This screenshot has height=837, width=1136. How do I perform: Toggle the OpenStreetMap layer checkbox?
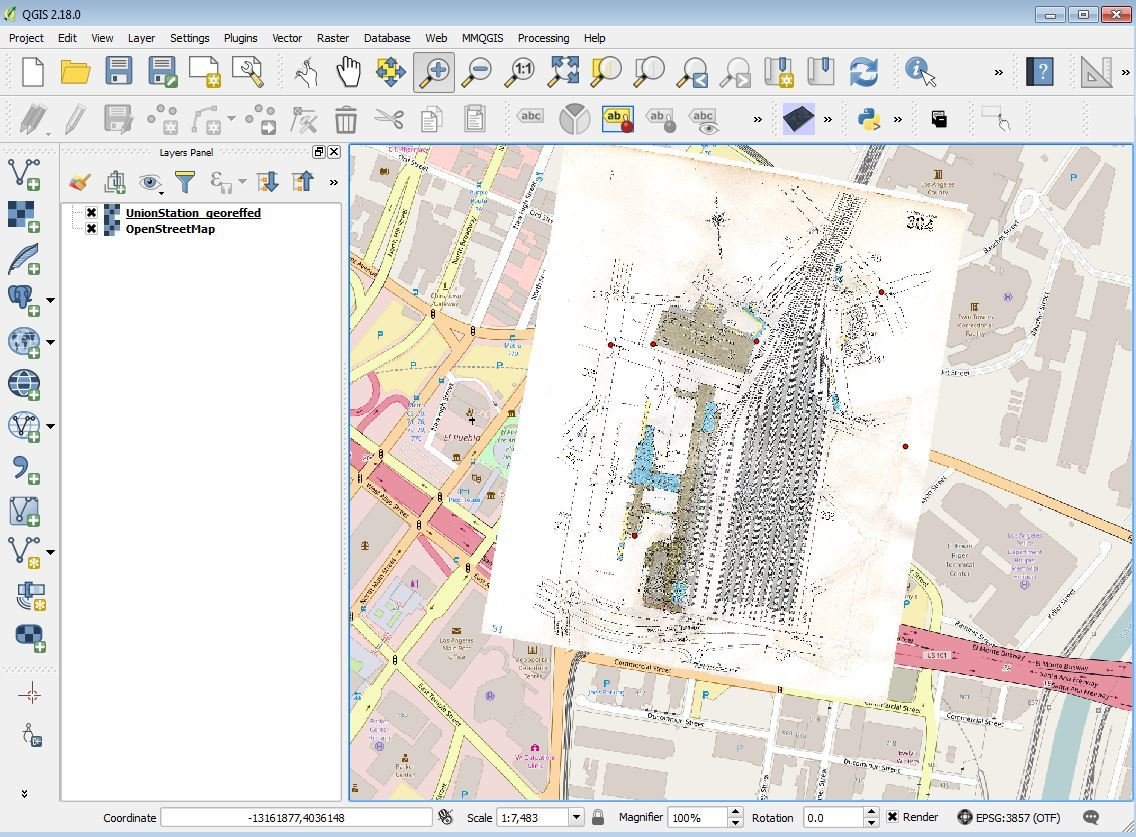(92, 229)
